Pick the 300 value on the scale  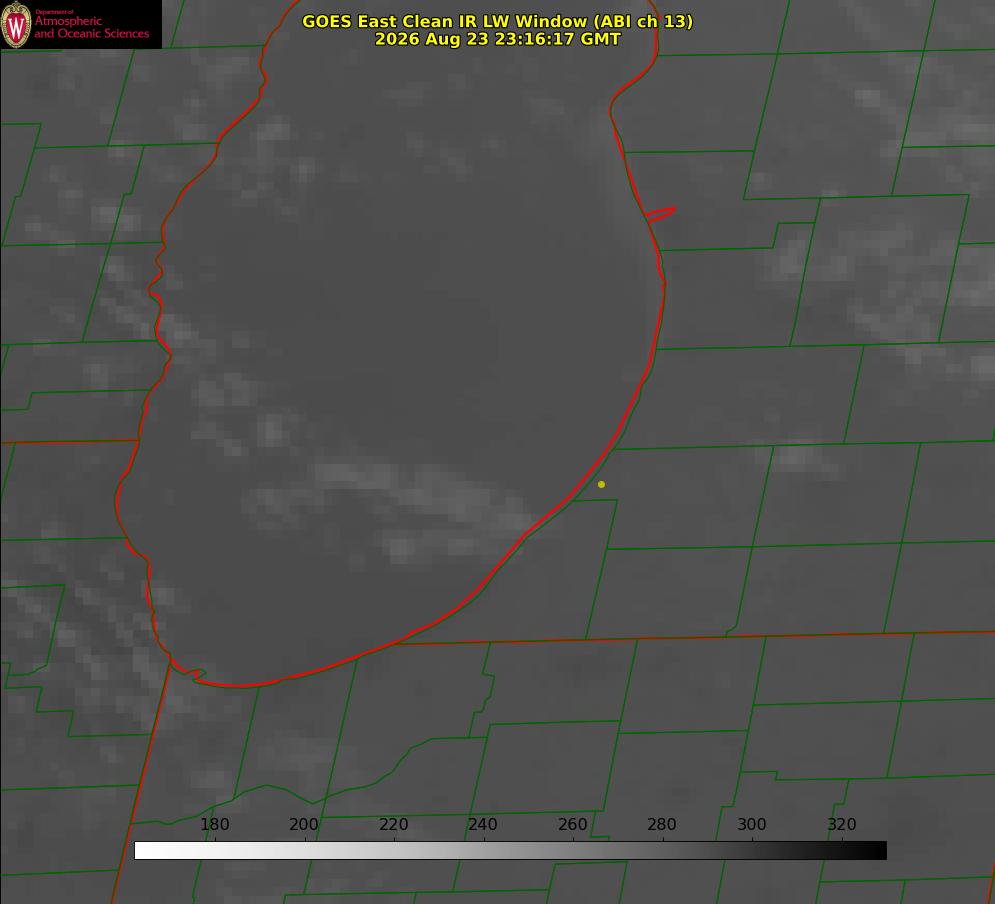click(752, 824)
